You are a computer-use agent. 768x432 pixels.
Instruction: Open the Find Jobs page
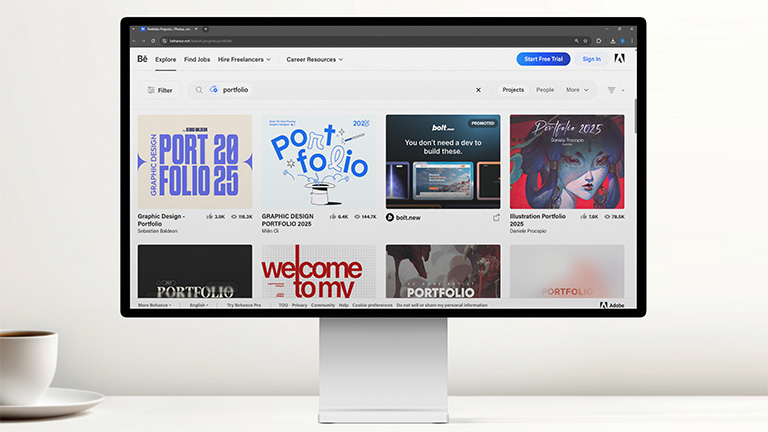[197, 59]
